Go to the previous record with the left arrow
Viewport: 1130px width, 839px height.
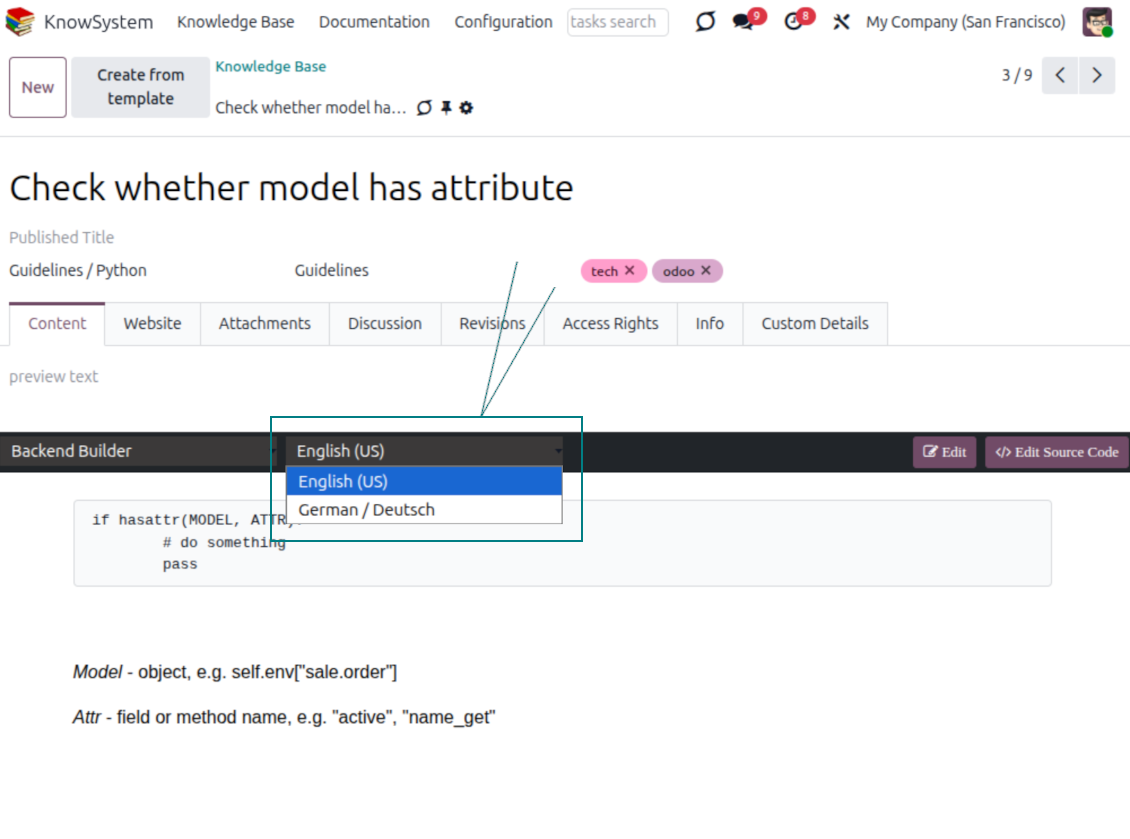click(1060, 75)
